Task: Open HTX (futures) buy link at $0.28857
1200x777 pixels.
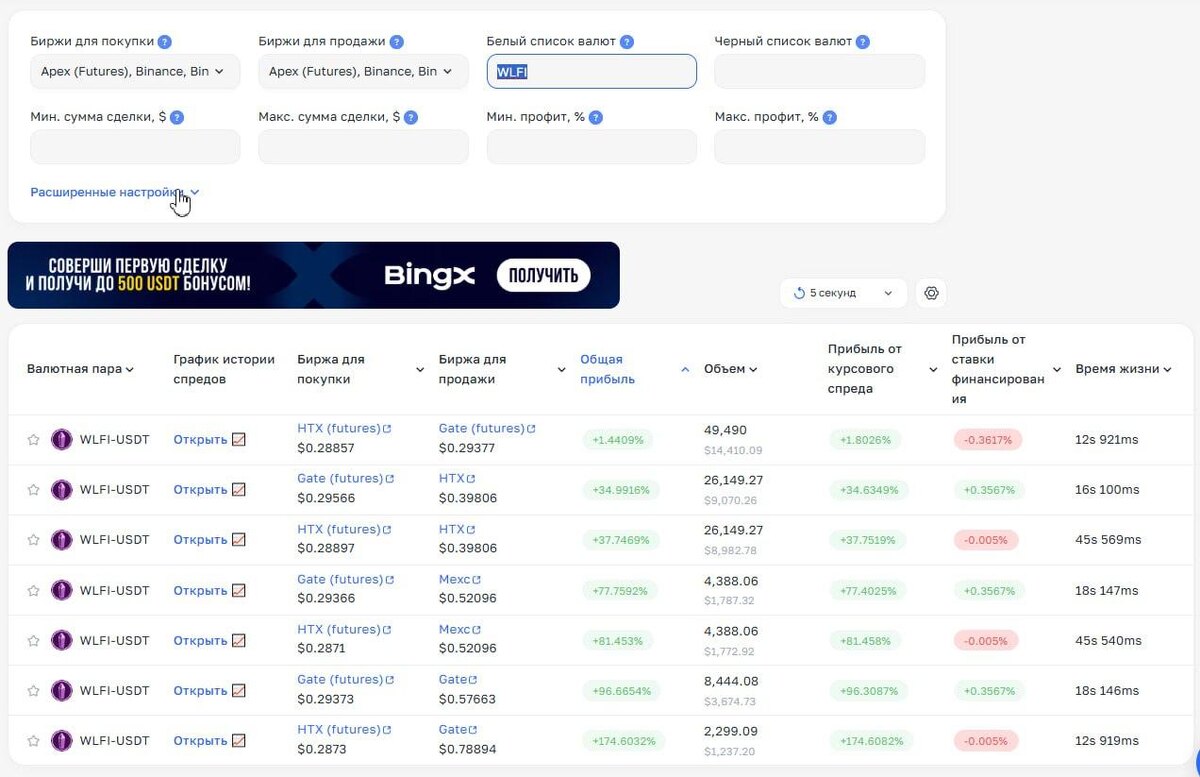Action: 344,429
